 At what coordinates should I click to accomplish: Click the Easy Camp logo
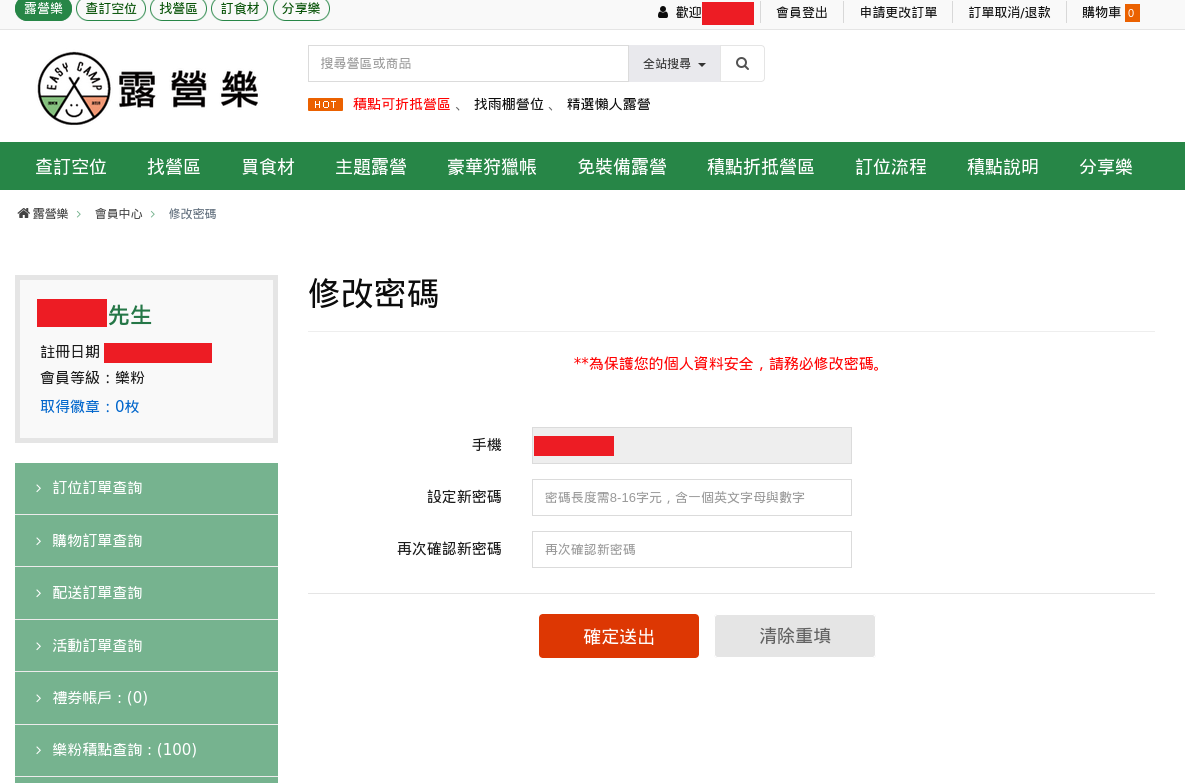148,88
